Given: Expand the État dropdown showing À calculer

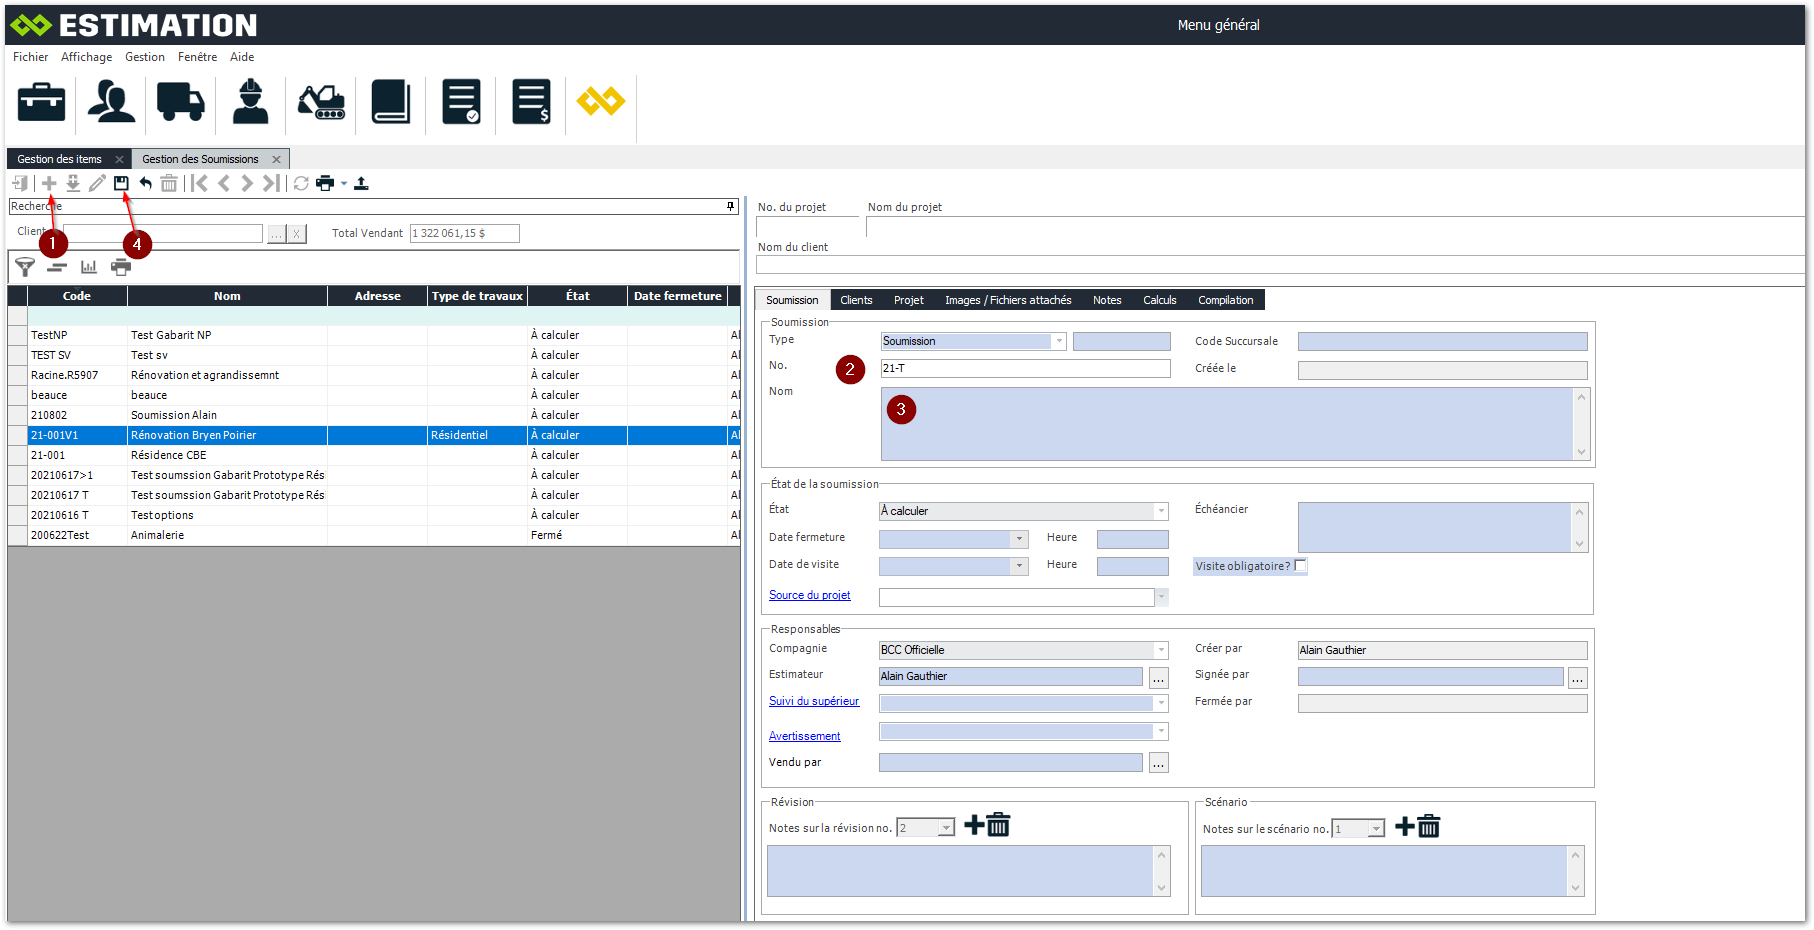Looking at the screenshot, I should pyautogui.click(x=1161, y=511).
